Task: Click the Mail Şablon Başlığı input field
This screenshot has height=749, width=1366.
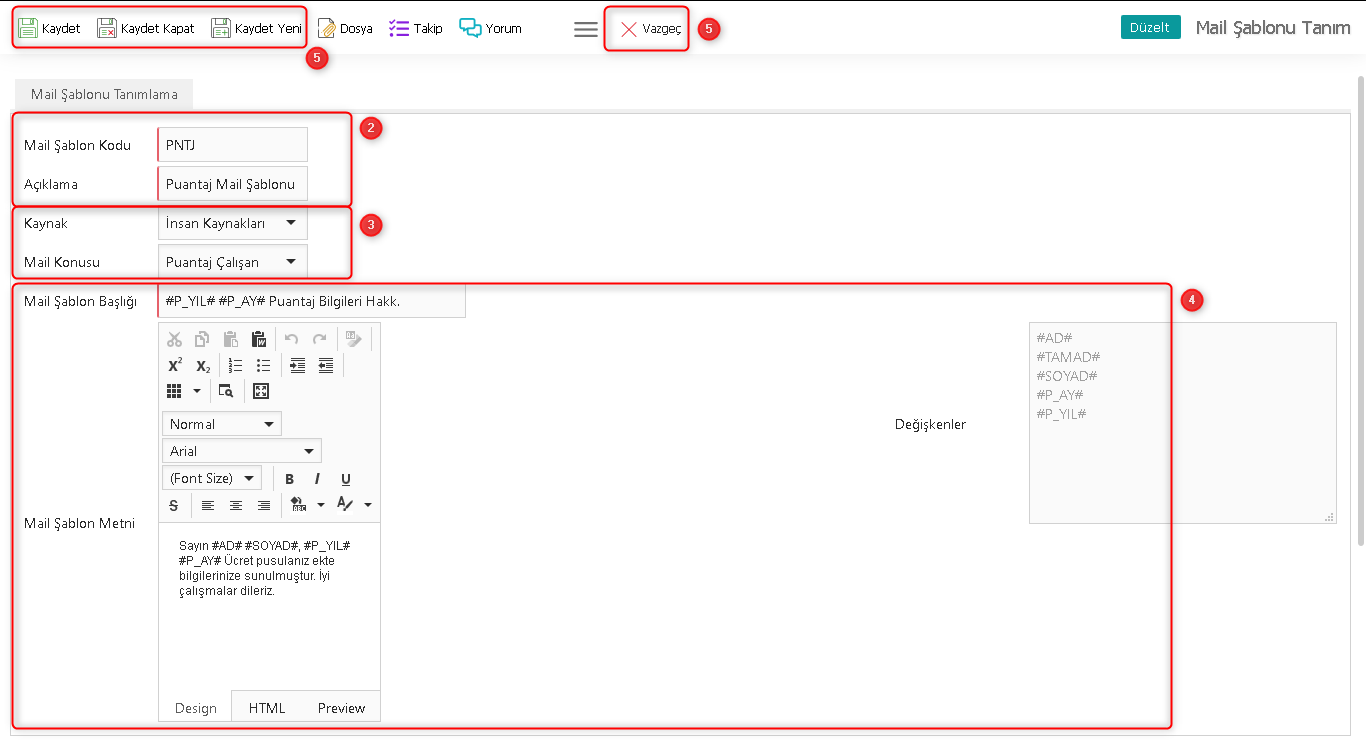Action: click(311, 301)
